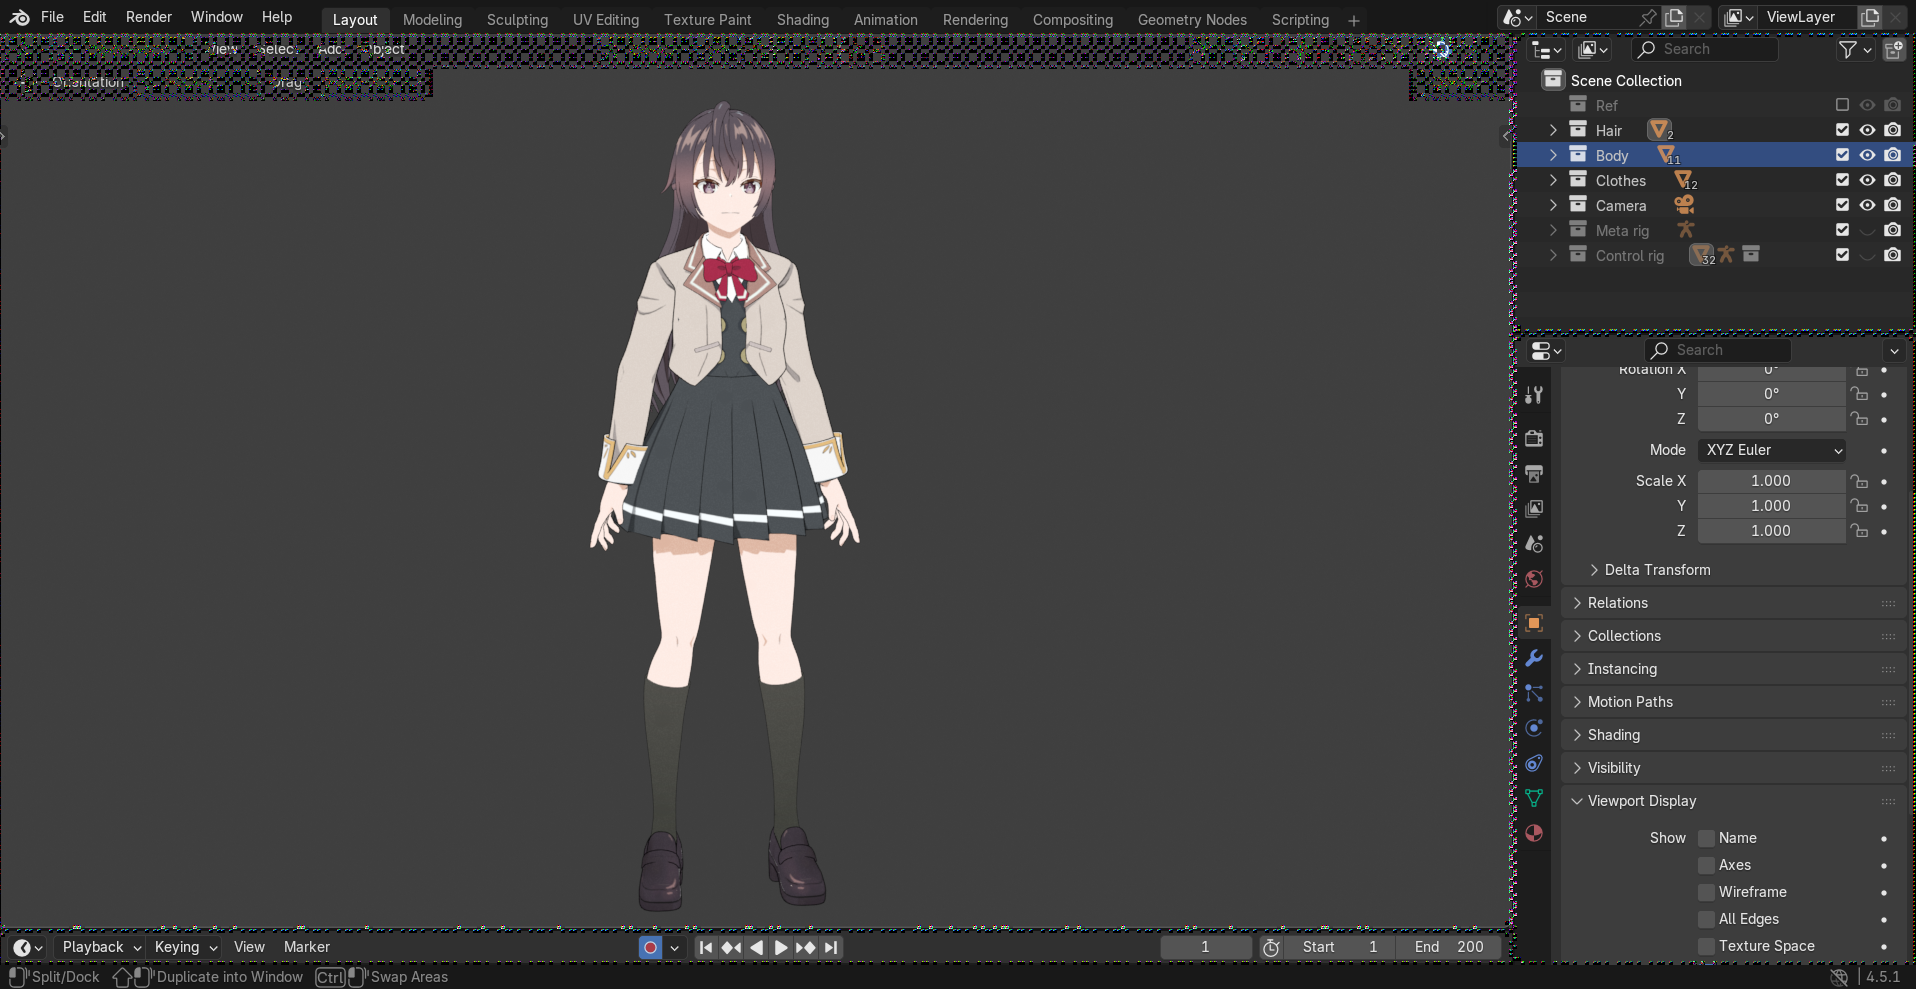Open the XYZ Euler rotation mode dropdown

(1772, 450)
